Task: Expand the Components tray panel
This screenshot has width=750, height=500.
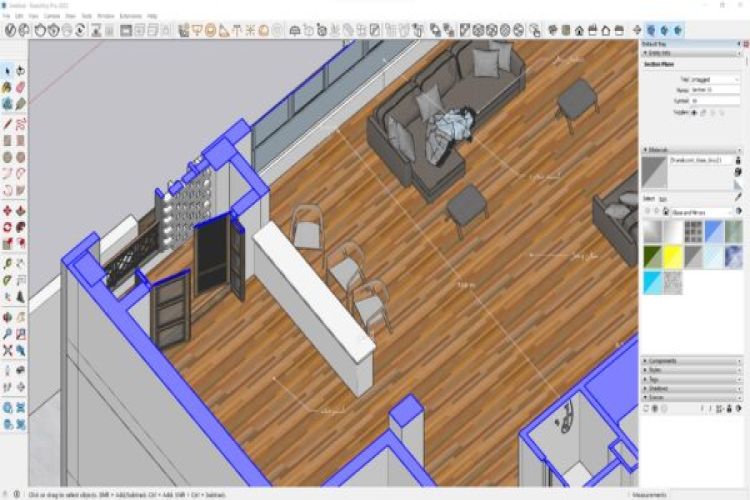Action: 690,360
